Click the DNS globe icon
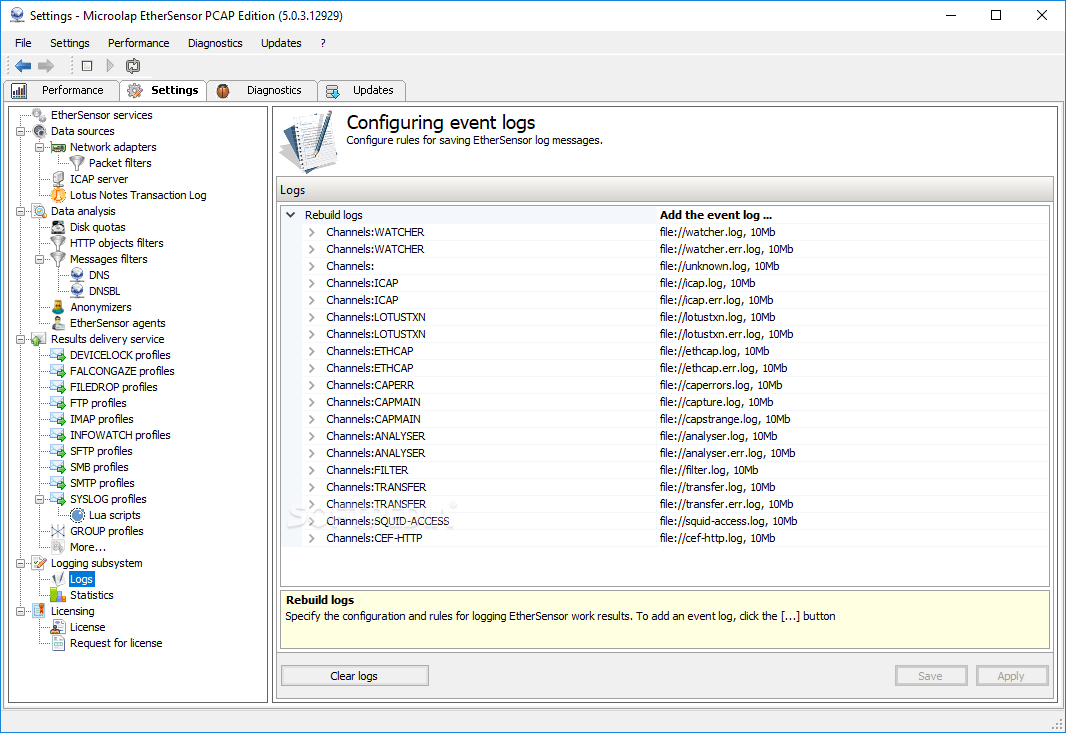Image resolution: width=1066 pixels, height=733 pixels. click(x=78, y=275)
